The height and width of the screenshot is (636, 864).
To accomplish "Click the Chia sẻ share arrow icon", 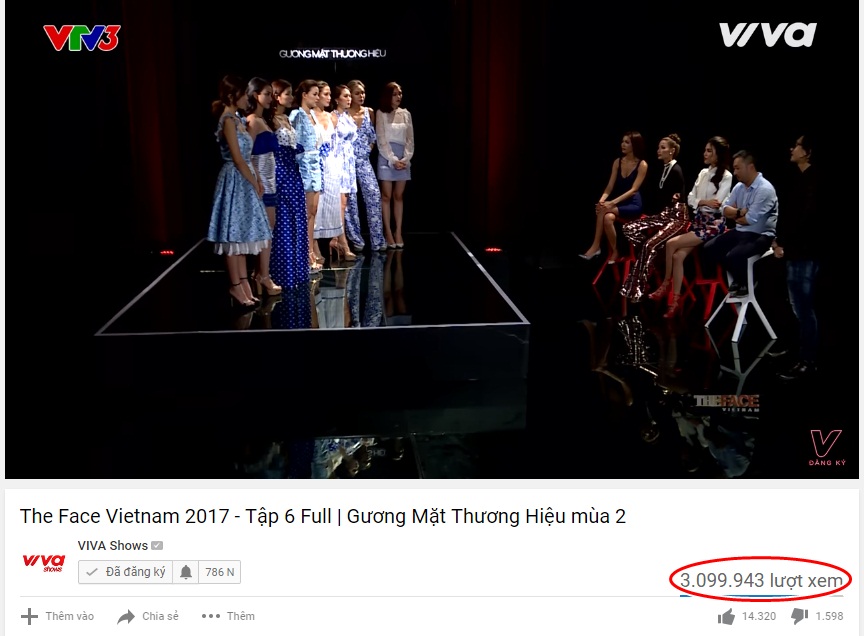I will click(126, 617).
